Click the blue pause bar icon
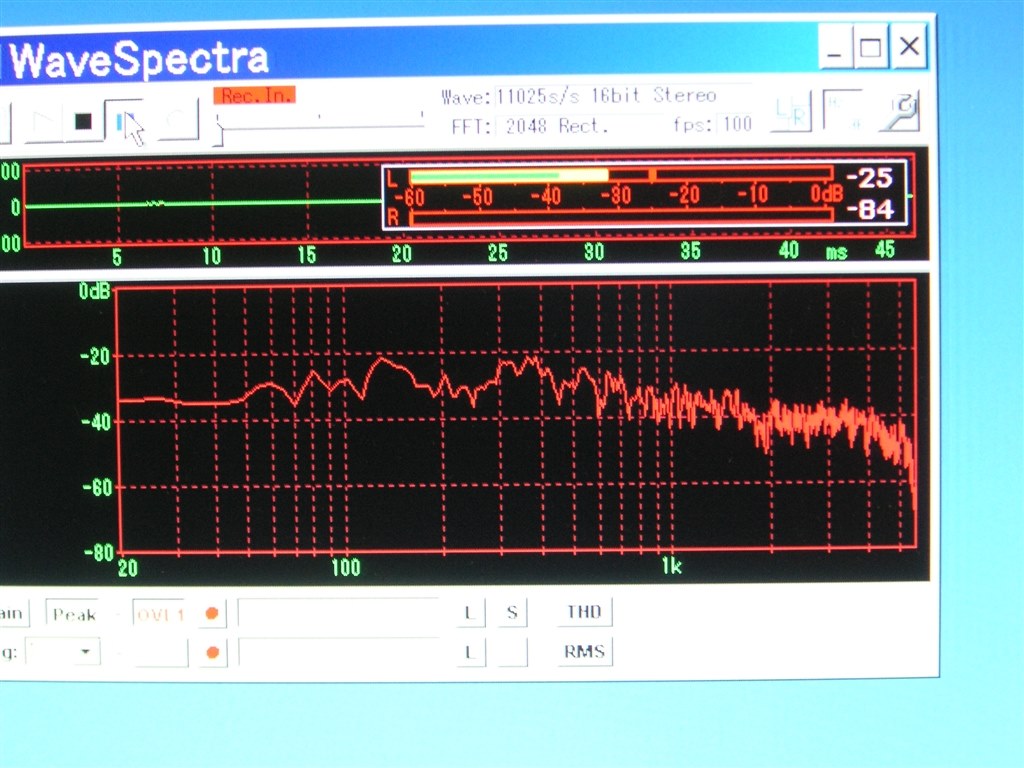Image resolution: width=1024 pixels, height=768 pixels. tap(124, 121)
